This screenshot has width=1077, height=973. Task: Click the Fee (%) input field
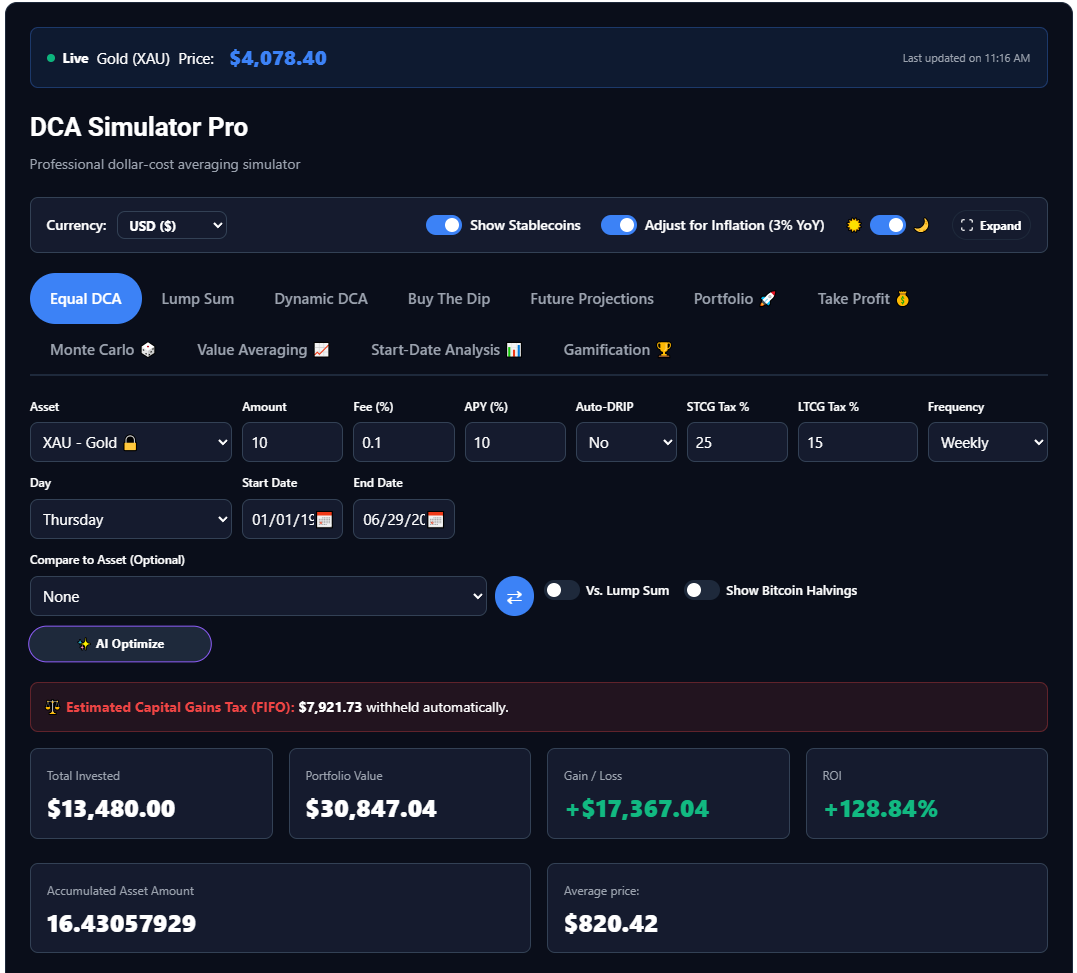pos(403,442)
